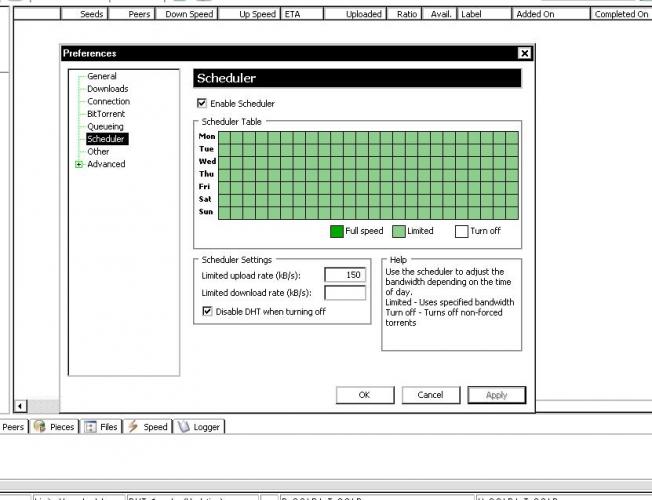Screen dimensions: 652x500
Task: Select Other in preferences tree
Action: pos(98,151)
